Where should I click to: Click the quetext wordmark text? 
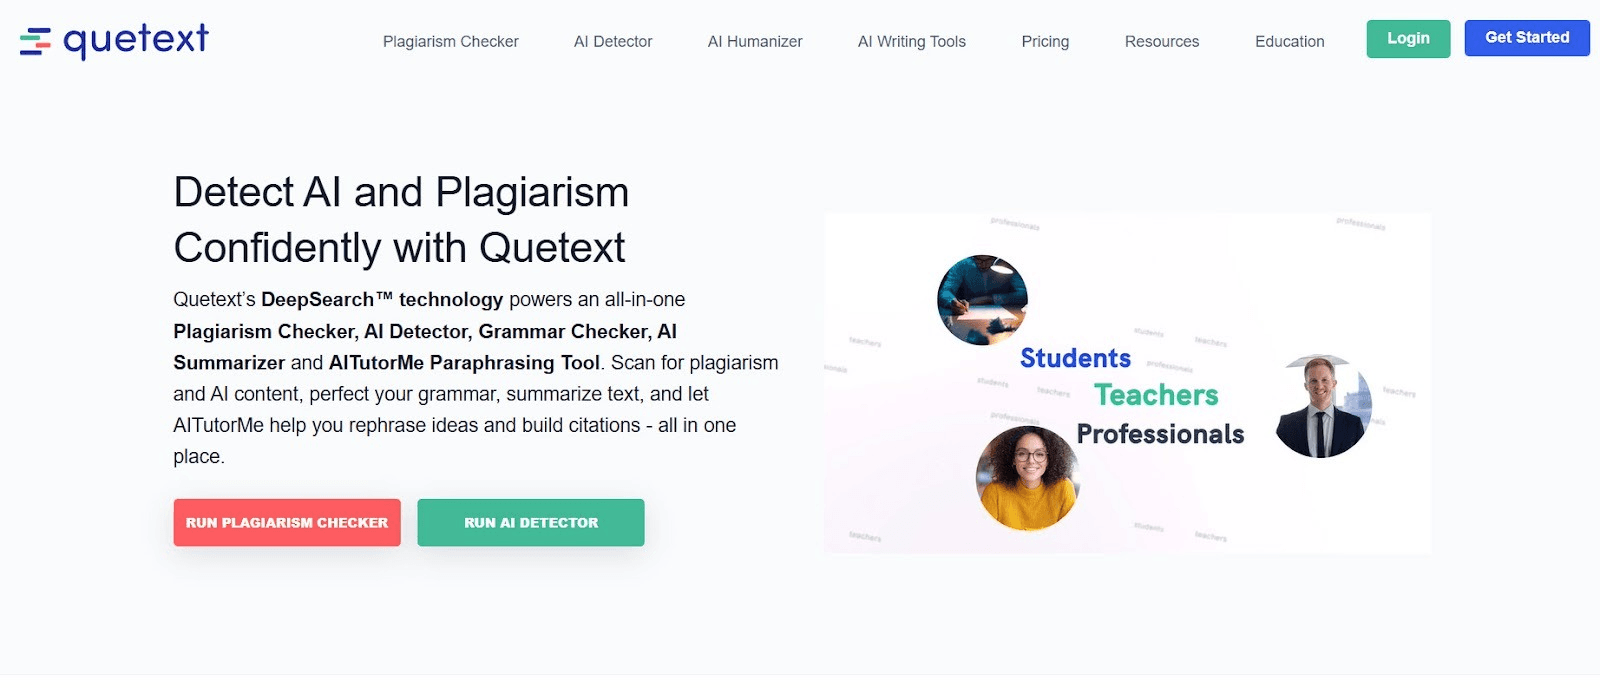point(136,40)
